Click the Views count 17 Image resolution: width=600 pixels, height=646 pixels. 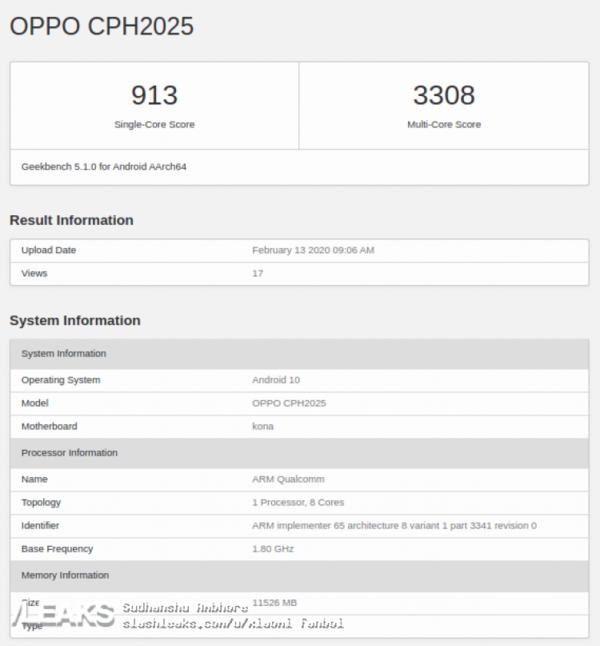coord(258,273)
